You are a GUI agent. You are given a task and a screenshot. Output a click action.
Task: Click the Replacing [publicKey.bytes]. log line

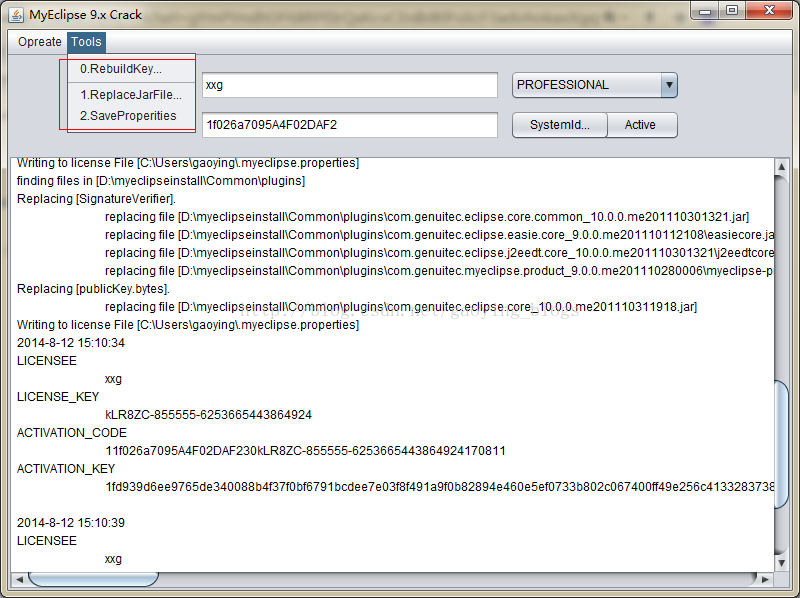(93, 289)
